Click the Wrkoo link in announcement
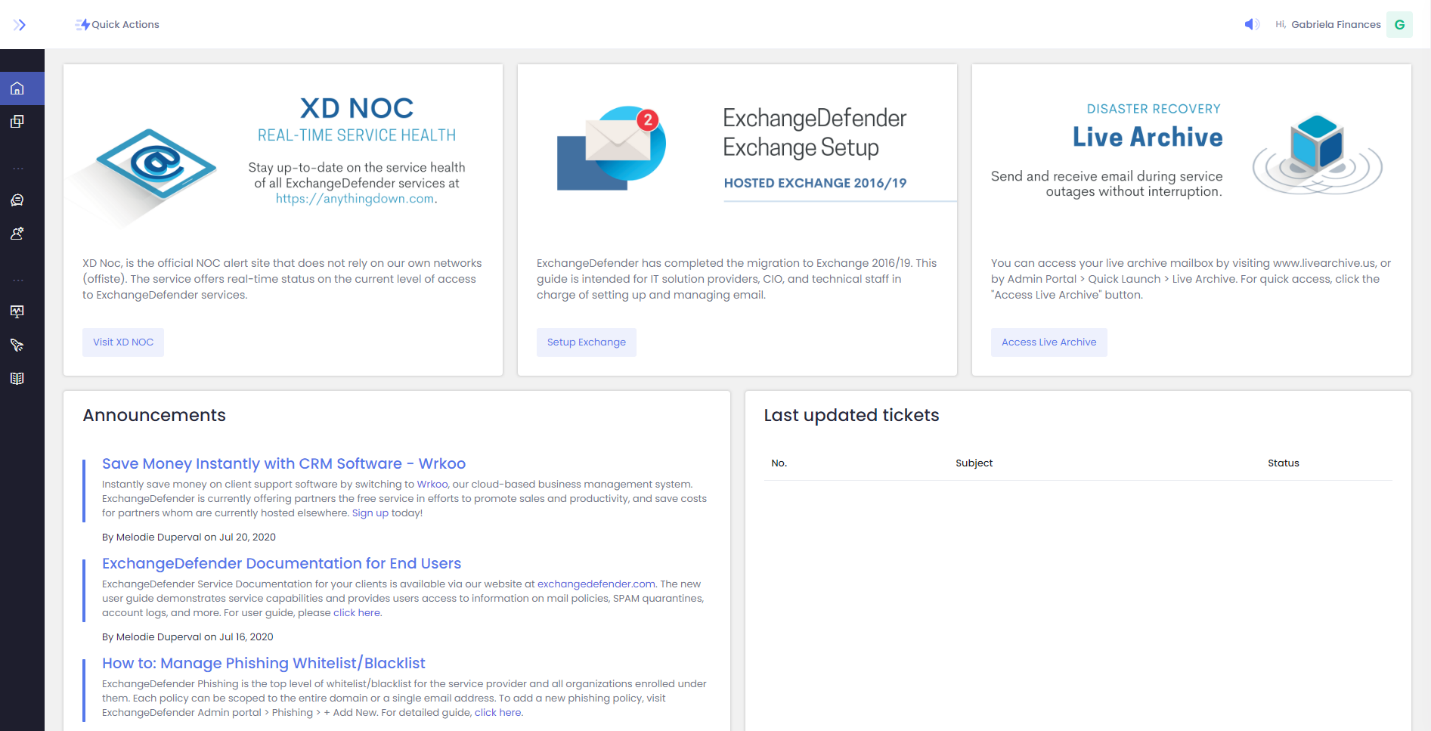The width and height of the screenshot is (1431, 731). coord(432,484)
